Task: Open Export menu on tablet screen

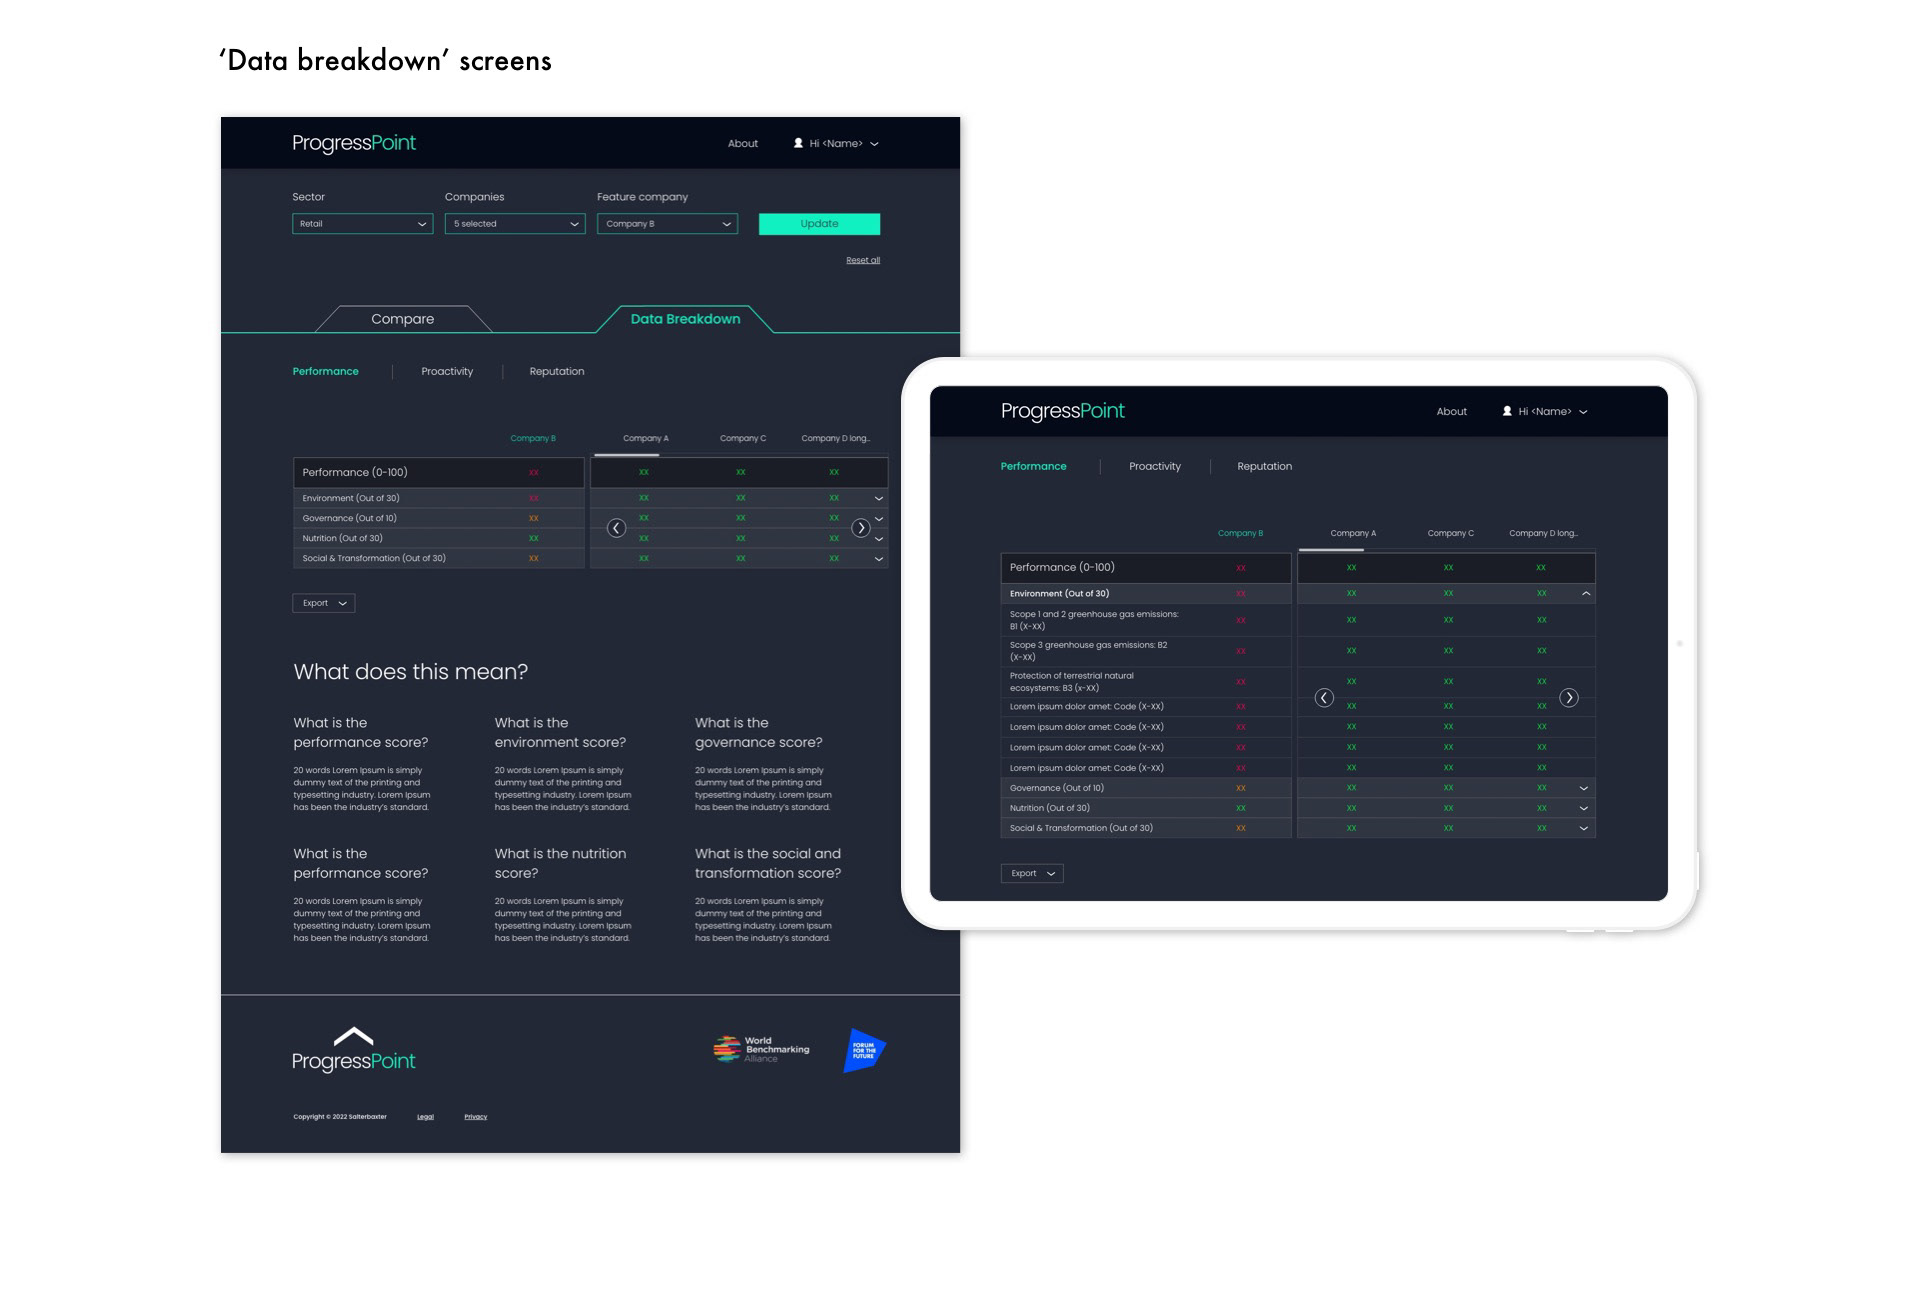Action: 1032,874
